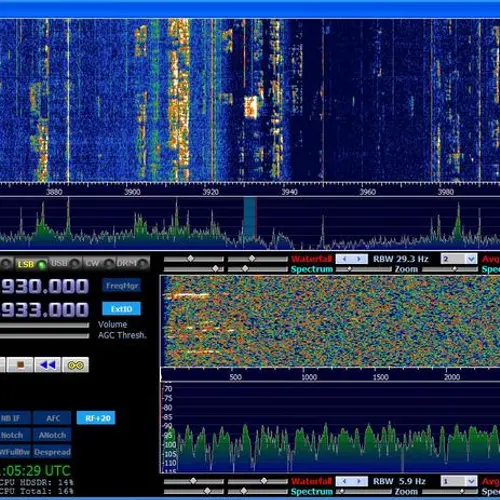Toggle the AFC button
Viewport: 500px width, 500px height.
[x=52, y=418]
